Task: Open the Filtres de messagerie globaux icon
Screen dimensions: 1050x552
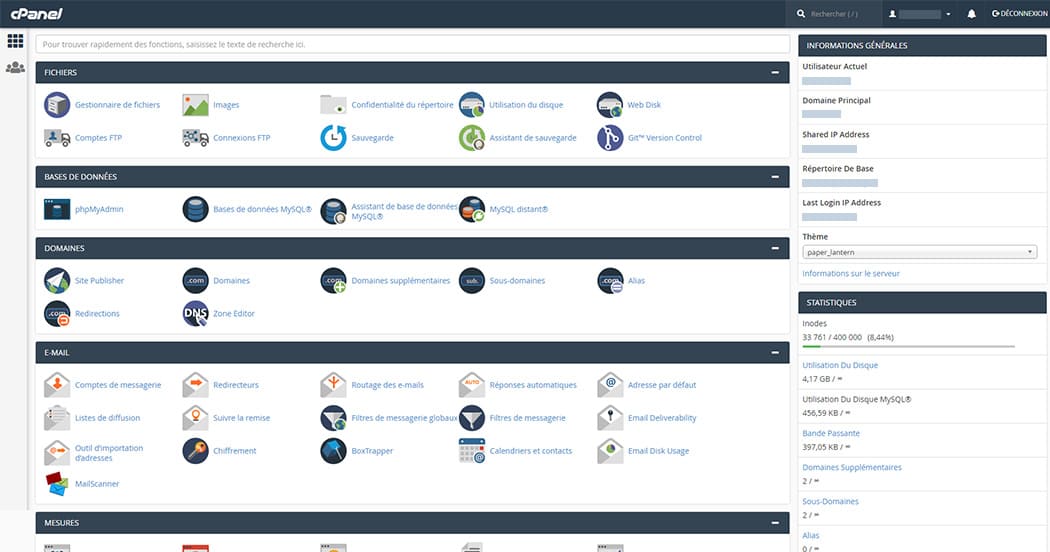Action: (333, 418)
